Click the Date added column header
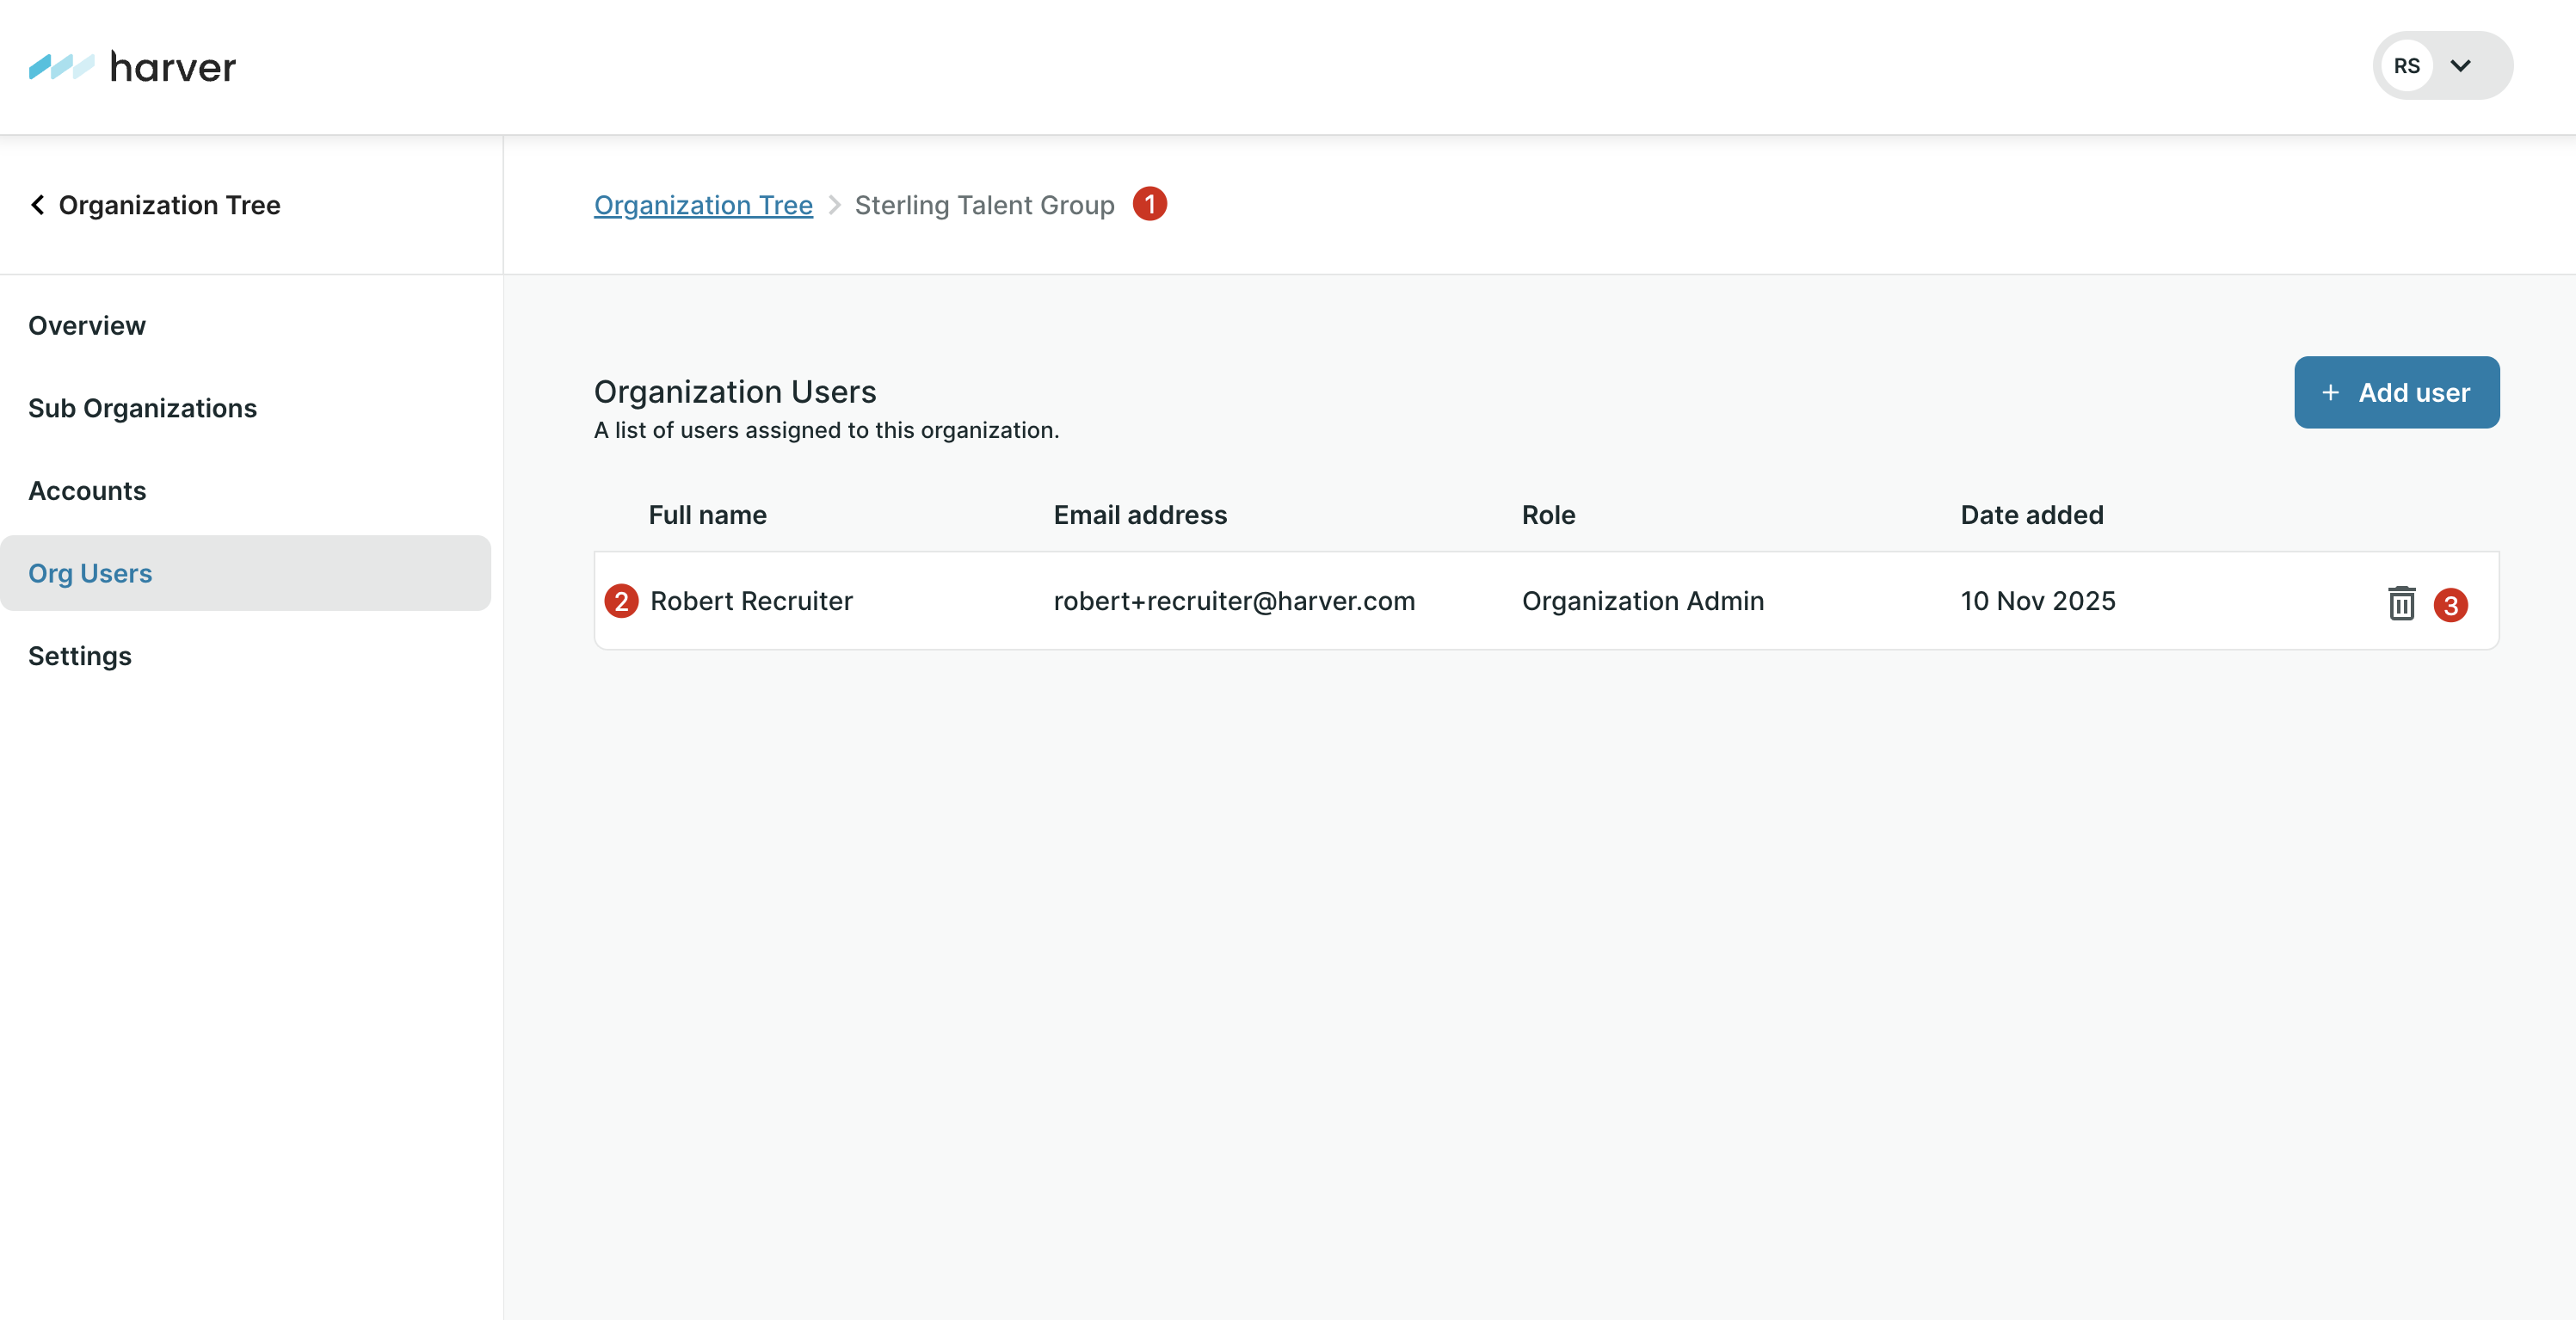The image size is (2576, 1320). pos(2031,515)
